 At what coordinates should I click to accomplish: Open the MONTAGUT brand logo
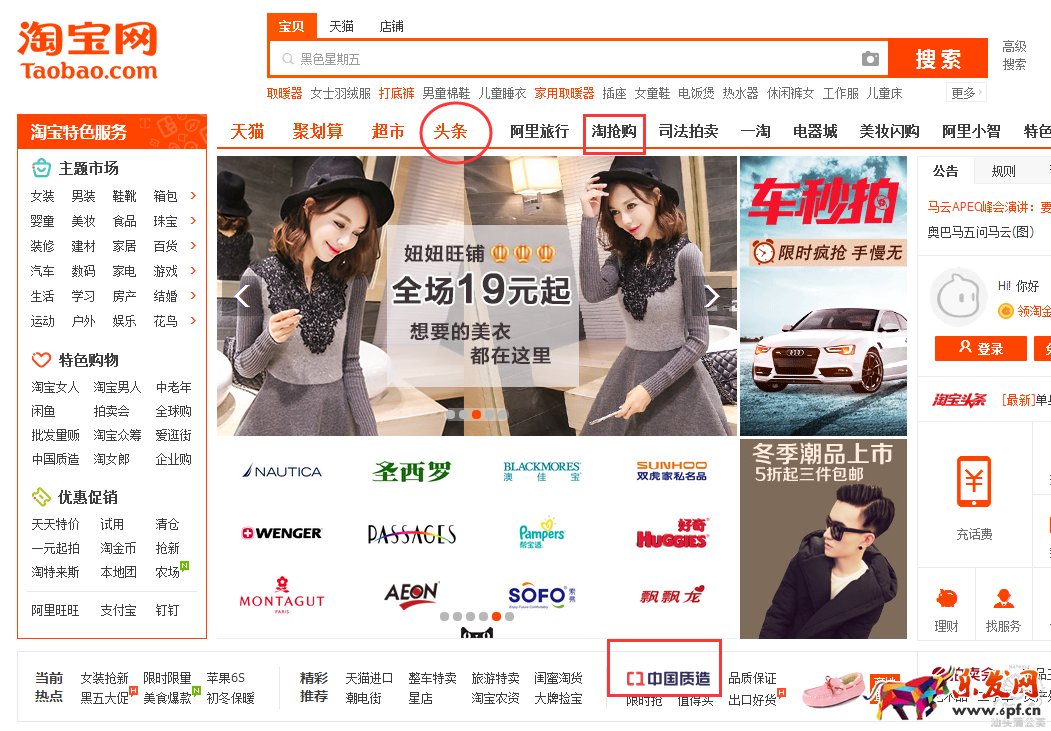(282, 595)
